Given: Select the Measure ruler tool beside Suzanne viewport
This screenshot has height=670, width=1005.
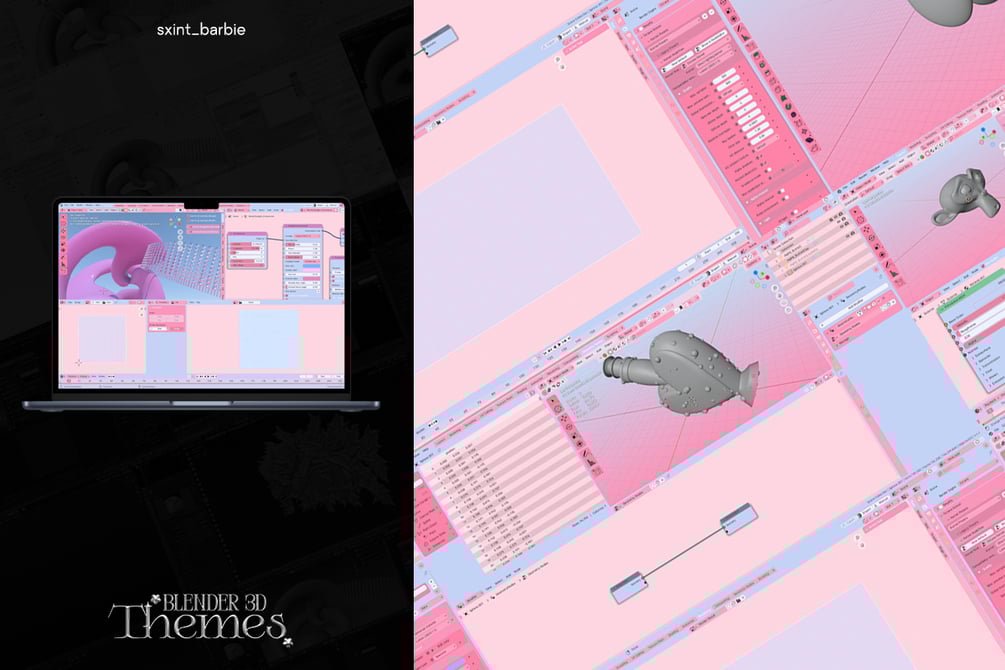Looking at the screenshot, I should coord(893,273).
